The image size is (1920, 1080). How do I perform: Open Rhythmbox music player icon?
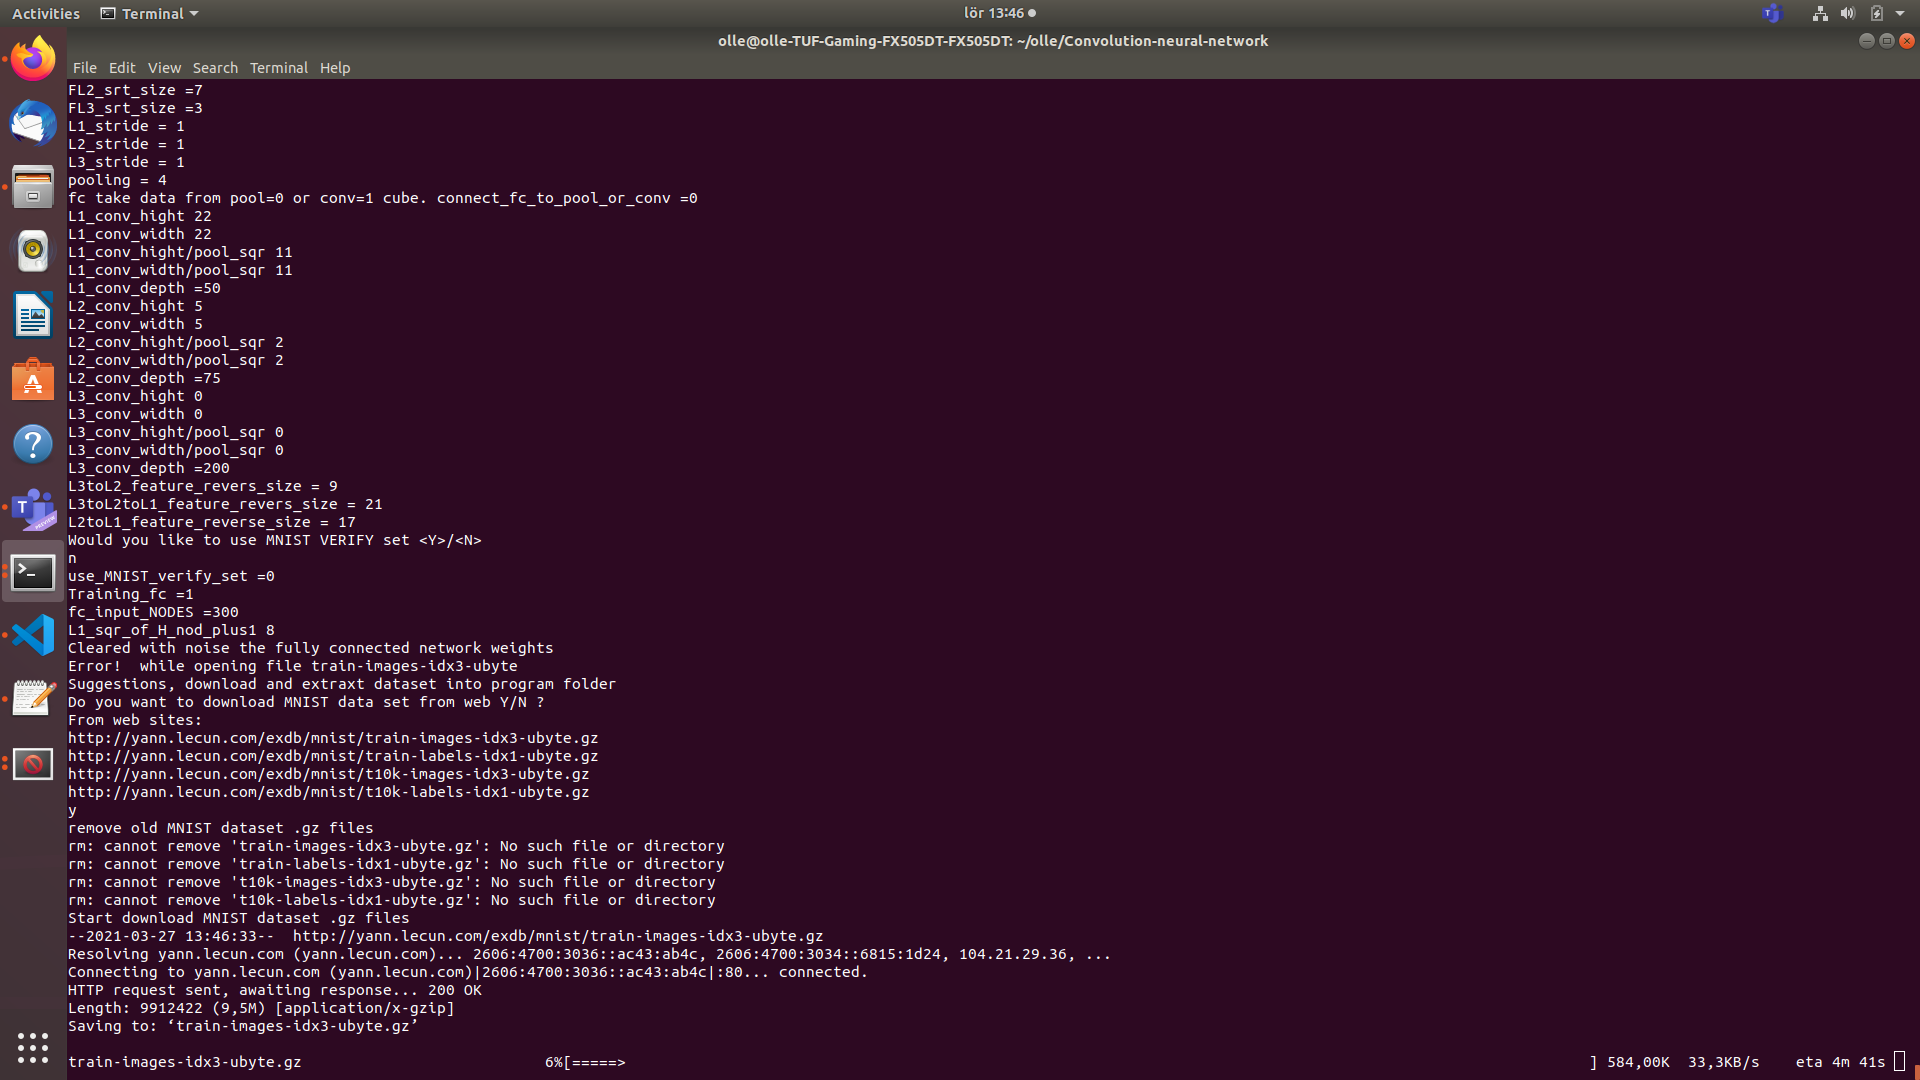(x=33, y=251)
